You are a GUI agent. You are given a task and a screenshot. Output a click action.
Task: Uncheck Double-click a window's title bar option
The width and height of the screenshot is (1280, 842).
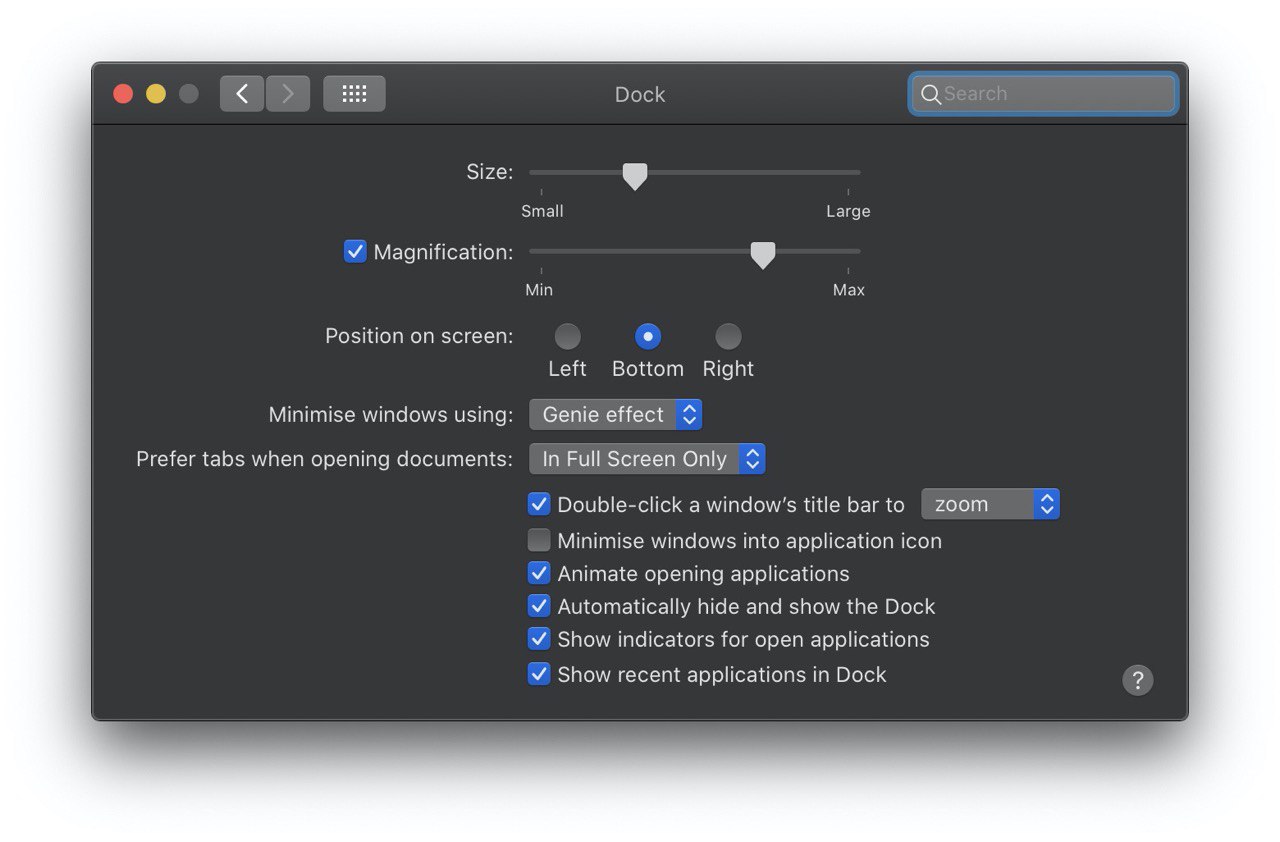pos(539,504)
